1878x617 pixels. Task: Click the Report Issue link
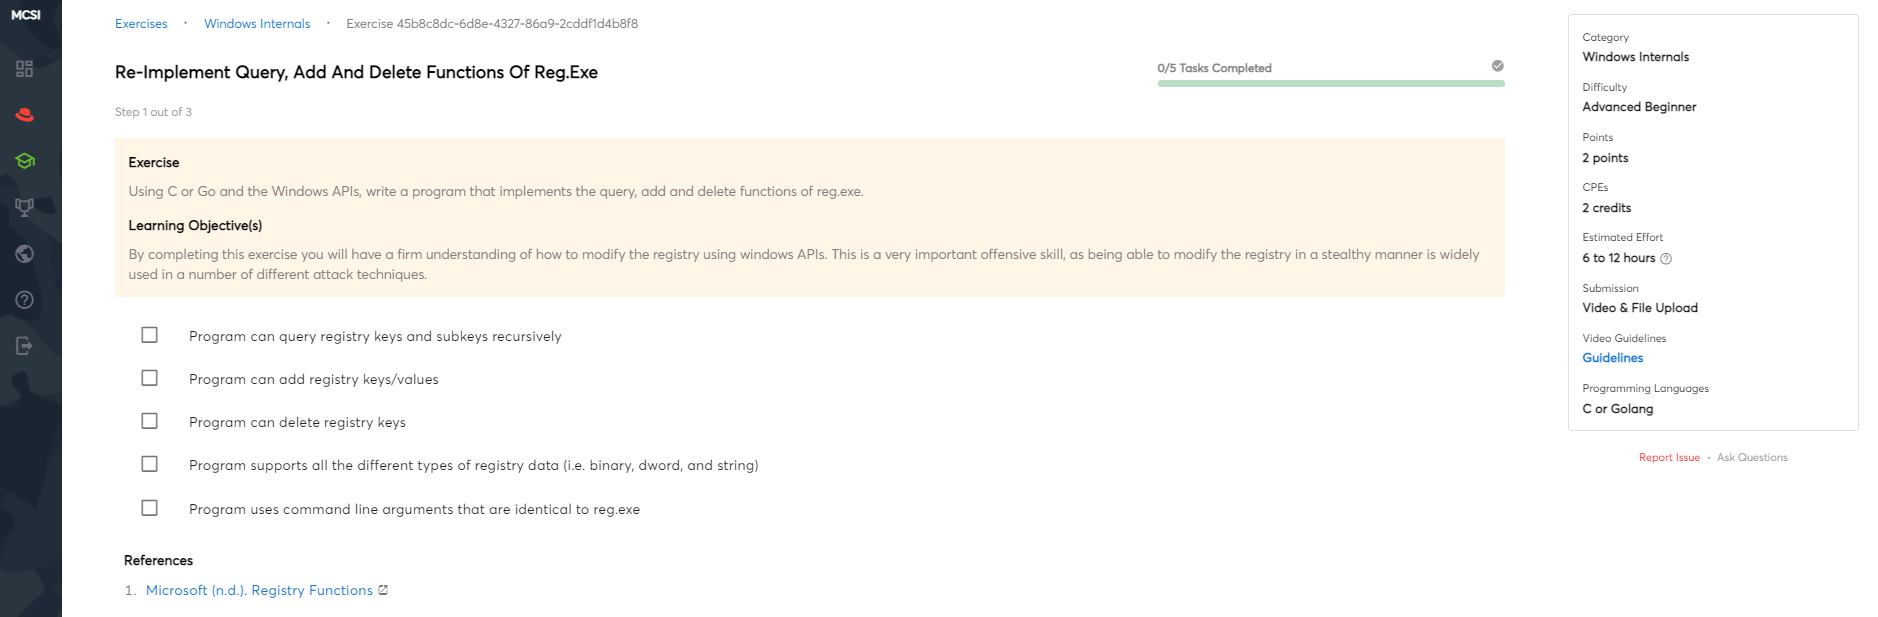[x=1669, y=458]
